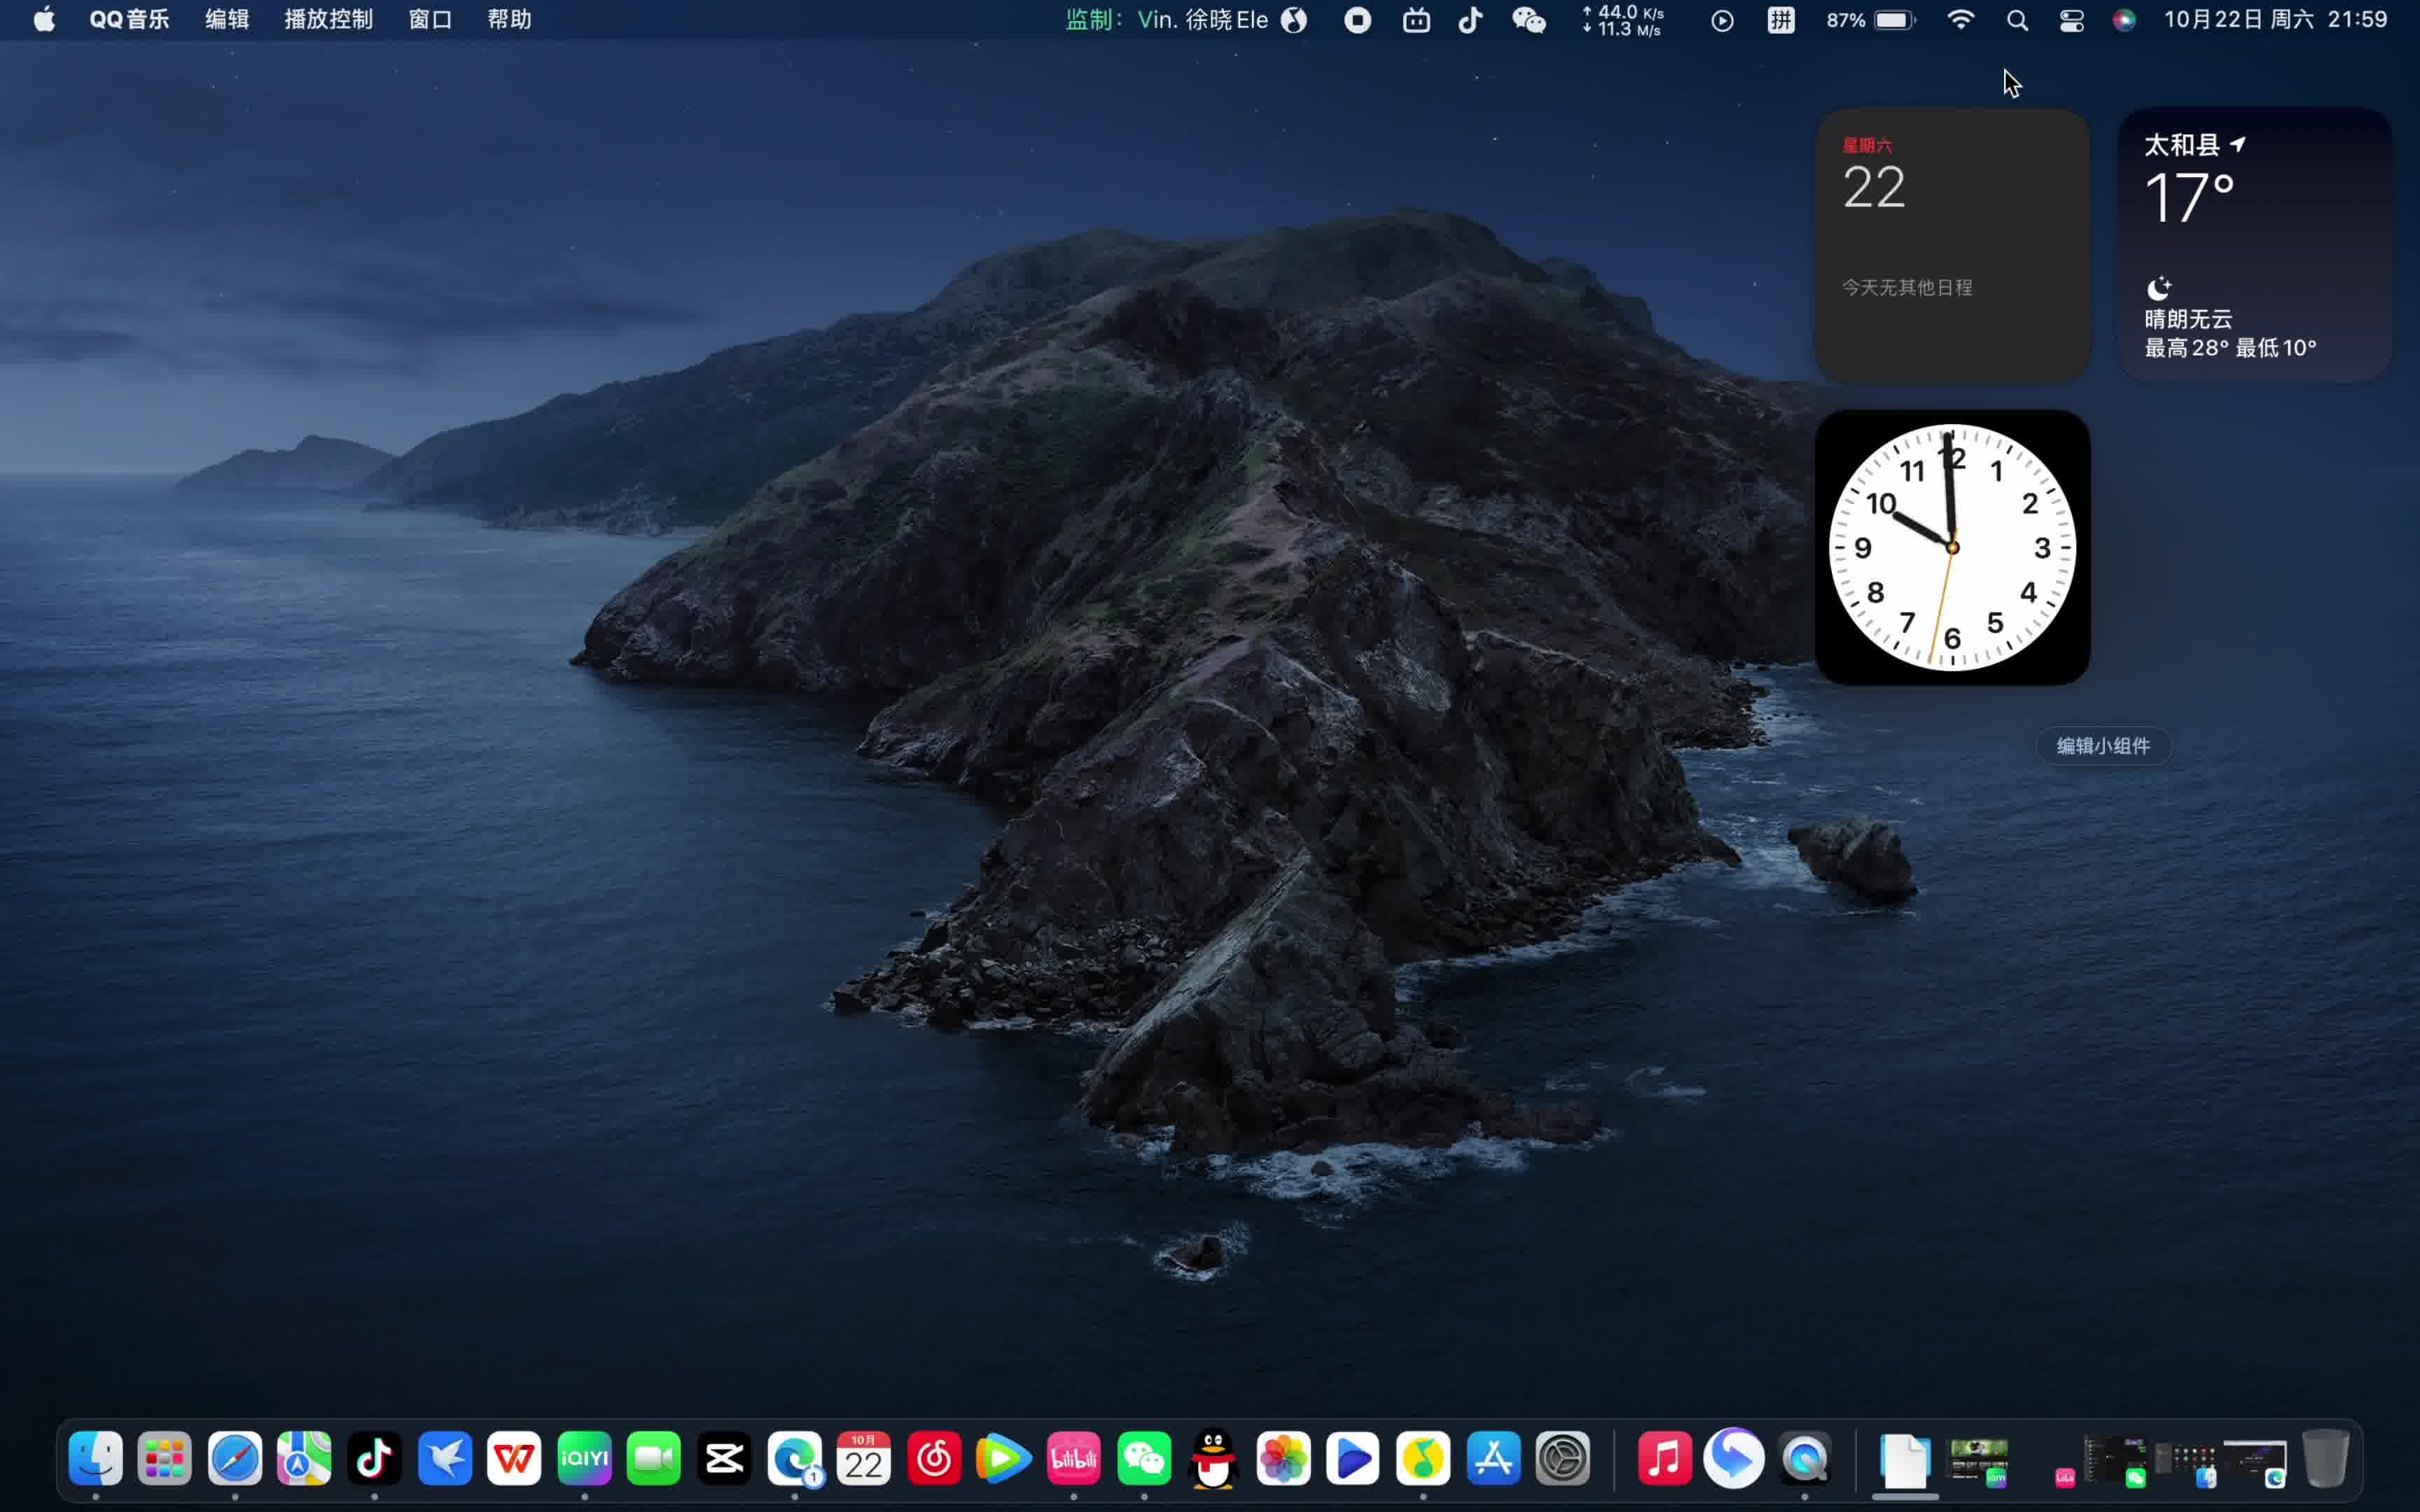Screen dimensions: 2420x1512
Task: Open the 太和县 weather widget
Action: 2254,245
